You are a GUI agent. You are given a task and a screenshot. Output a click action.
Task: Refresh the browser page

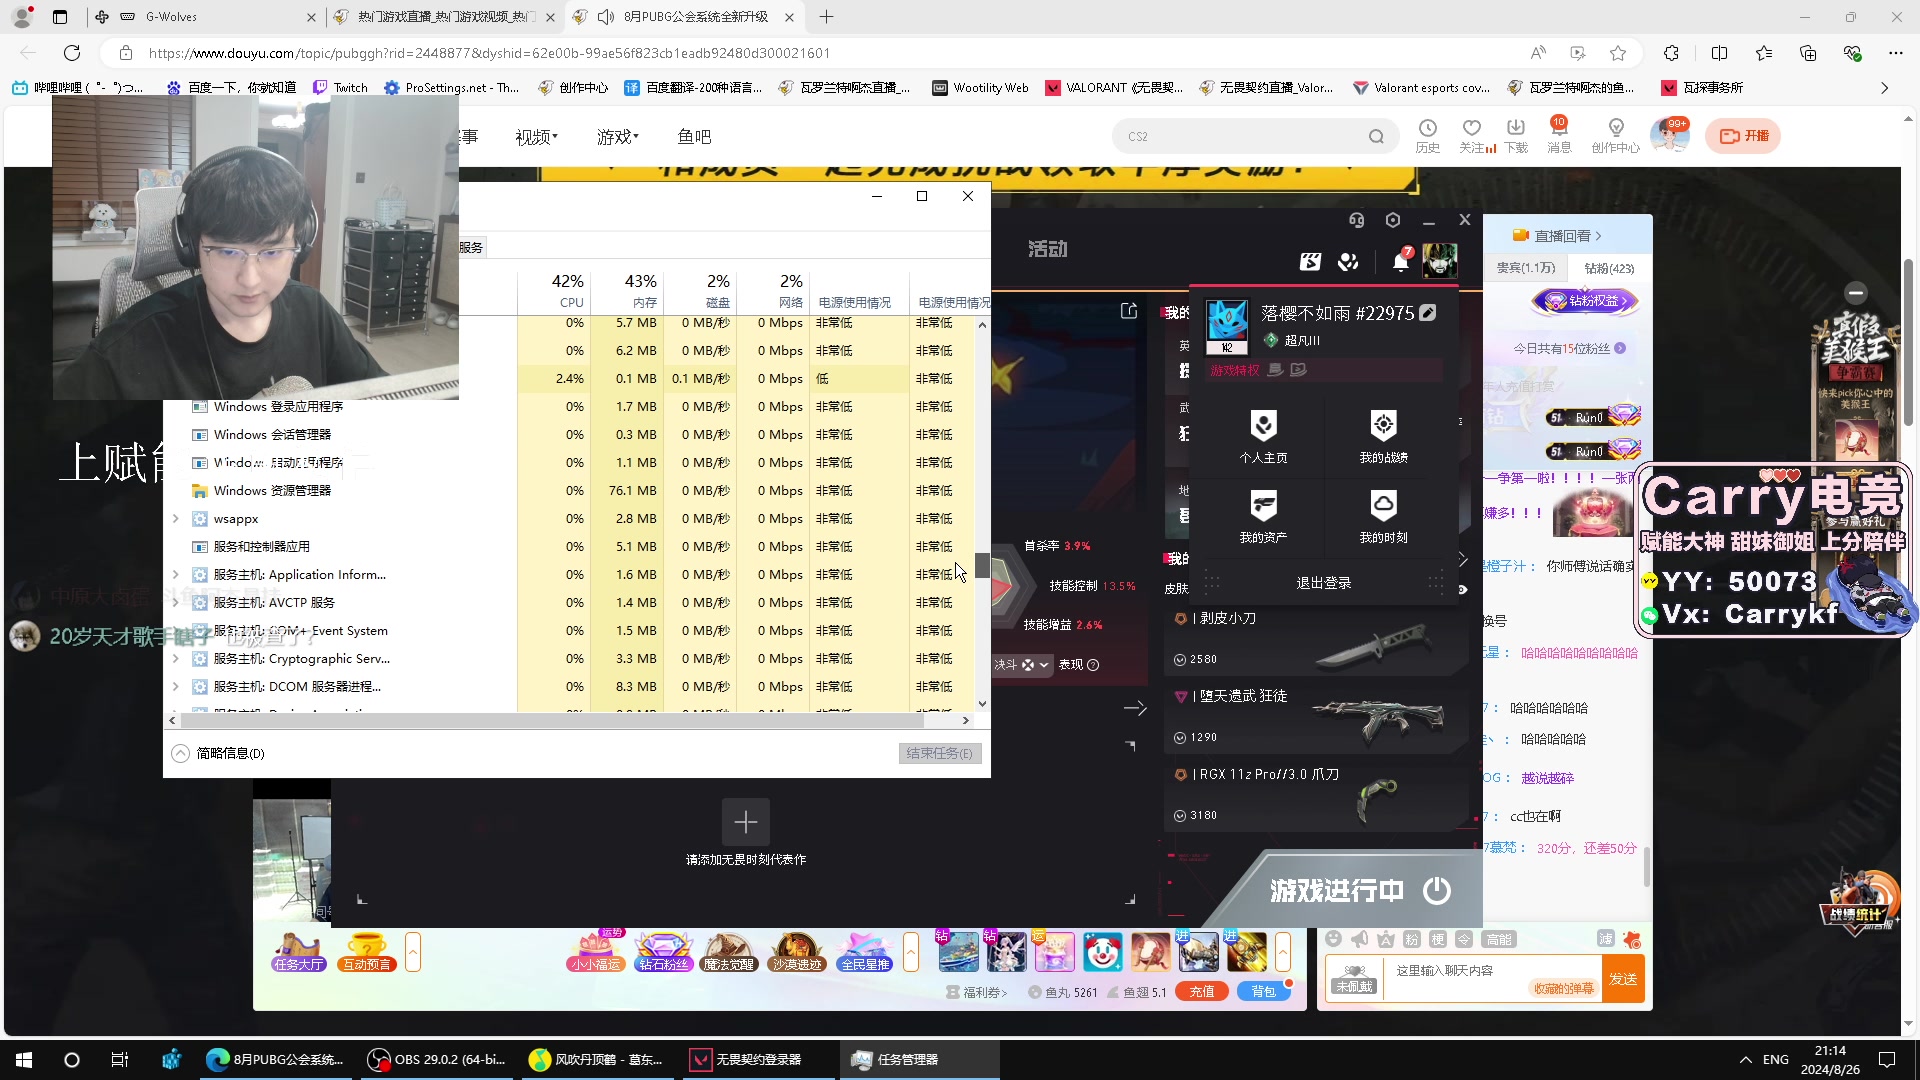tap(72, 53)
